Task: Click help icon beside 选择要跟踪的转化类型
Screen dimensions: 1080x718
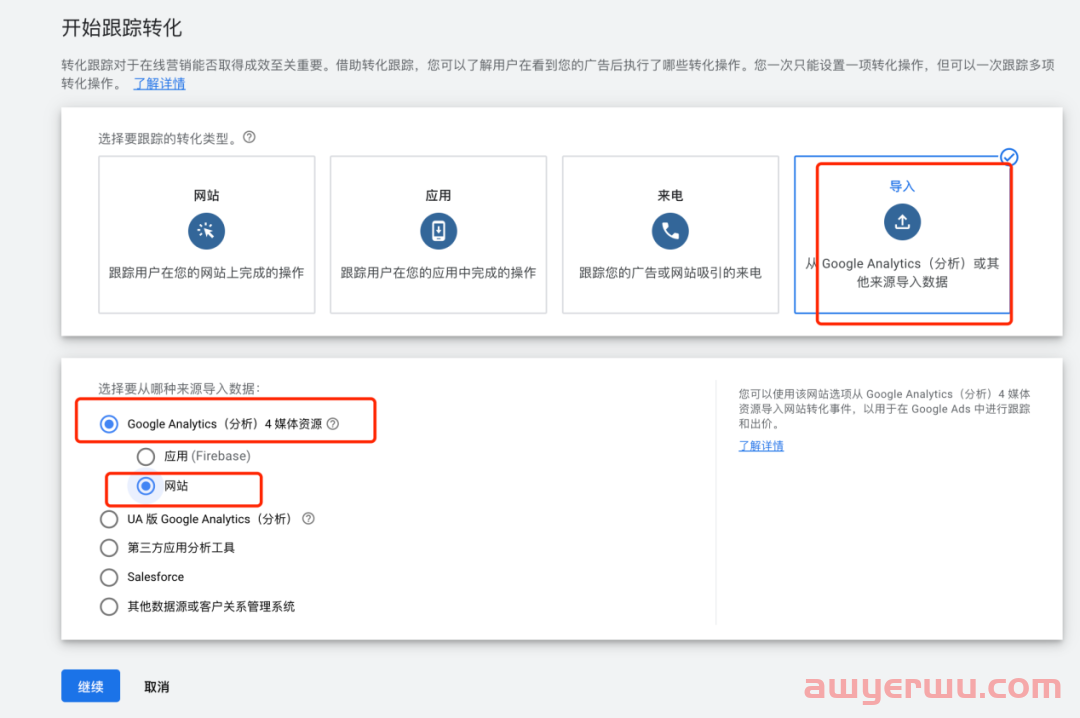Action: (x=249, y=137)
